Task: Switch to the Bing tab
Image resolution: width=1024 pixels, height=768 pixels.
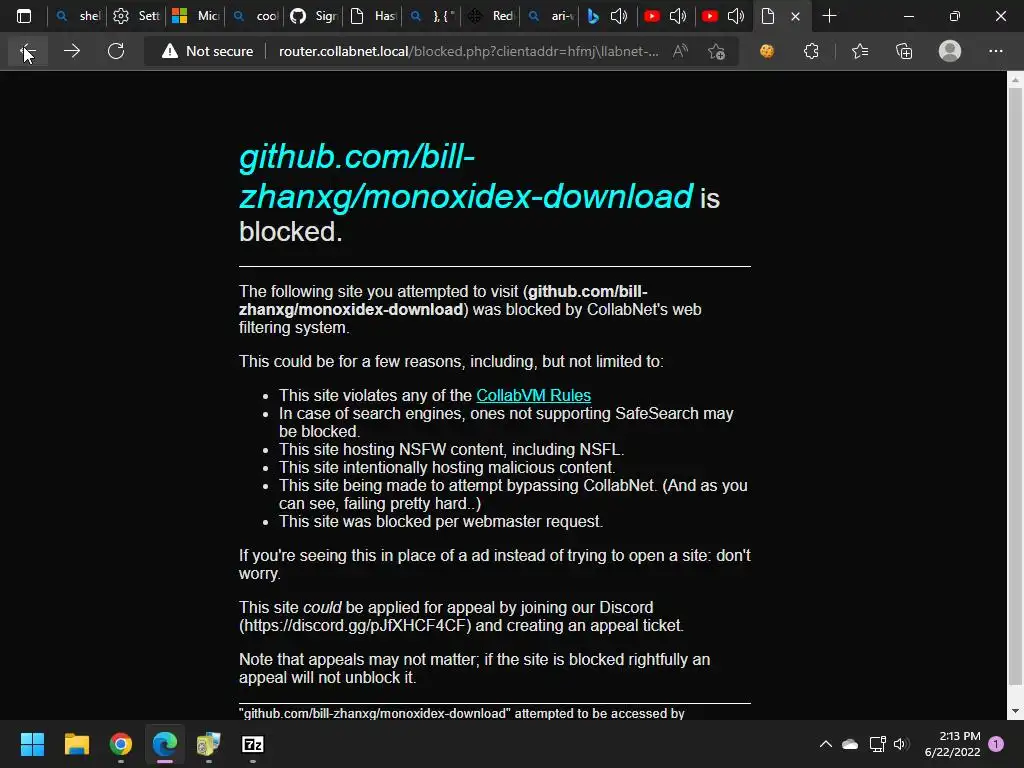Action: 593,16
